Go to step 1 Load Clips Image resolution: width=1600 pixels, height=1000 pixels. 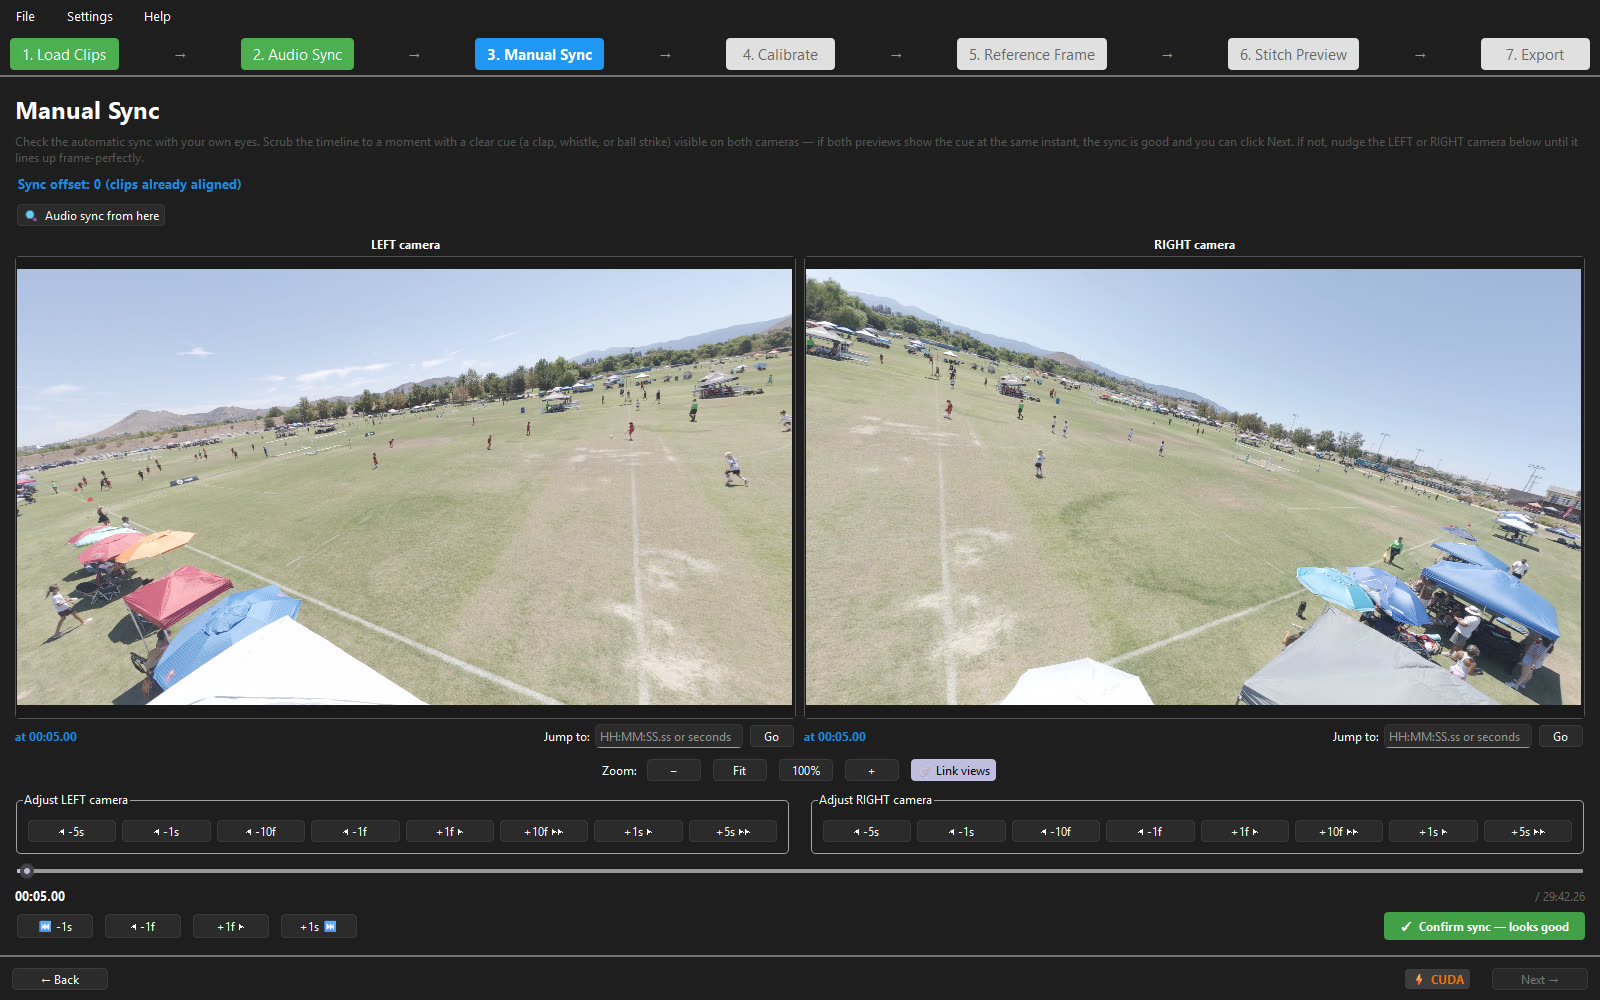[64, 54]
